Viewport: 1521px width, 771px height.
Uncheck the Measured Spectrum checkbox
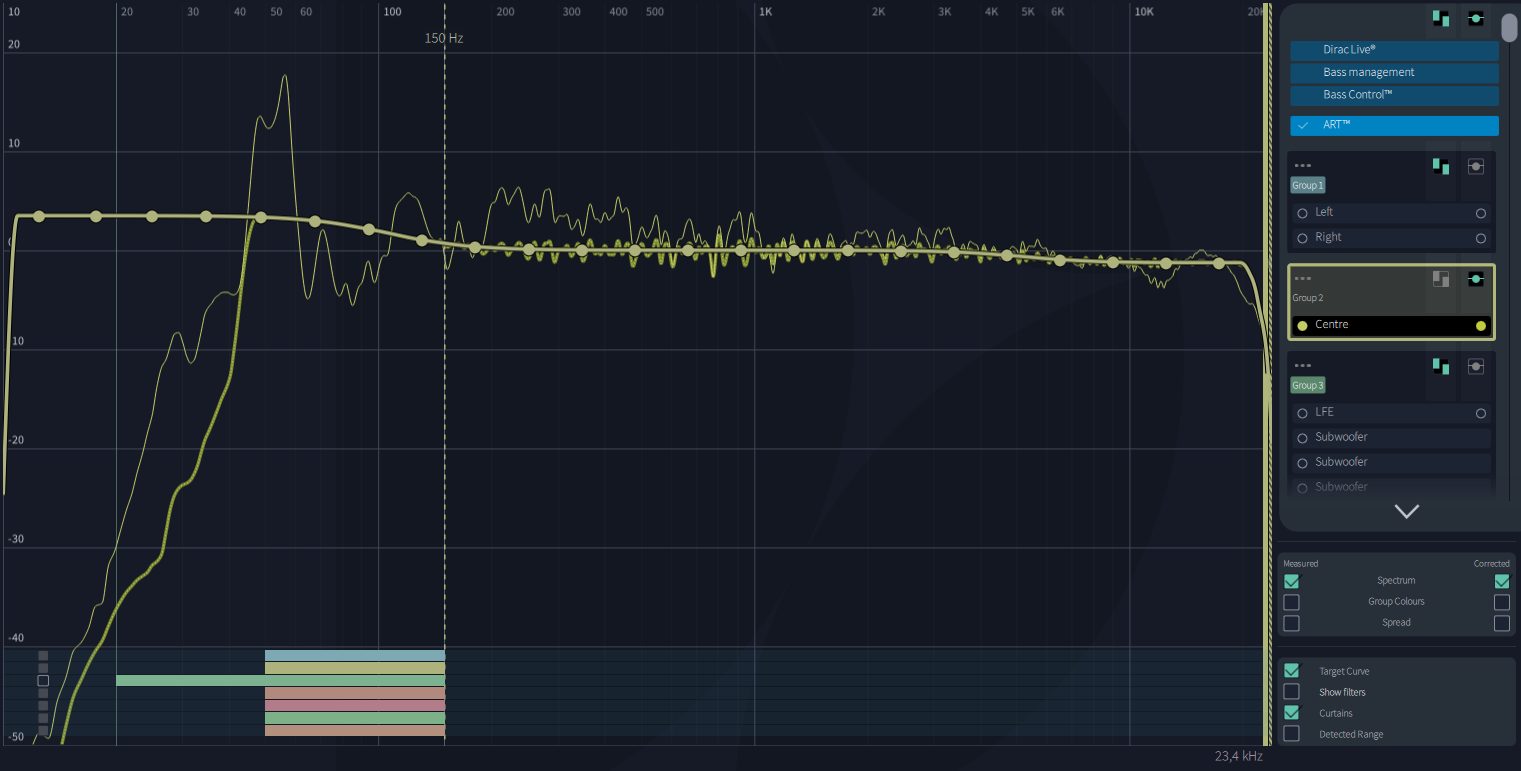point(1292,581)
